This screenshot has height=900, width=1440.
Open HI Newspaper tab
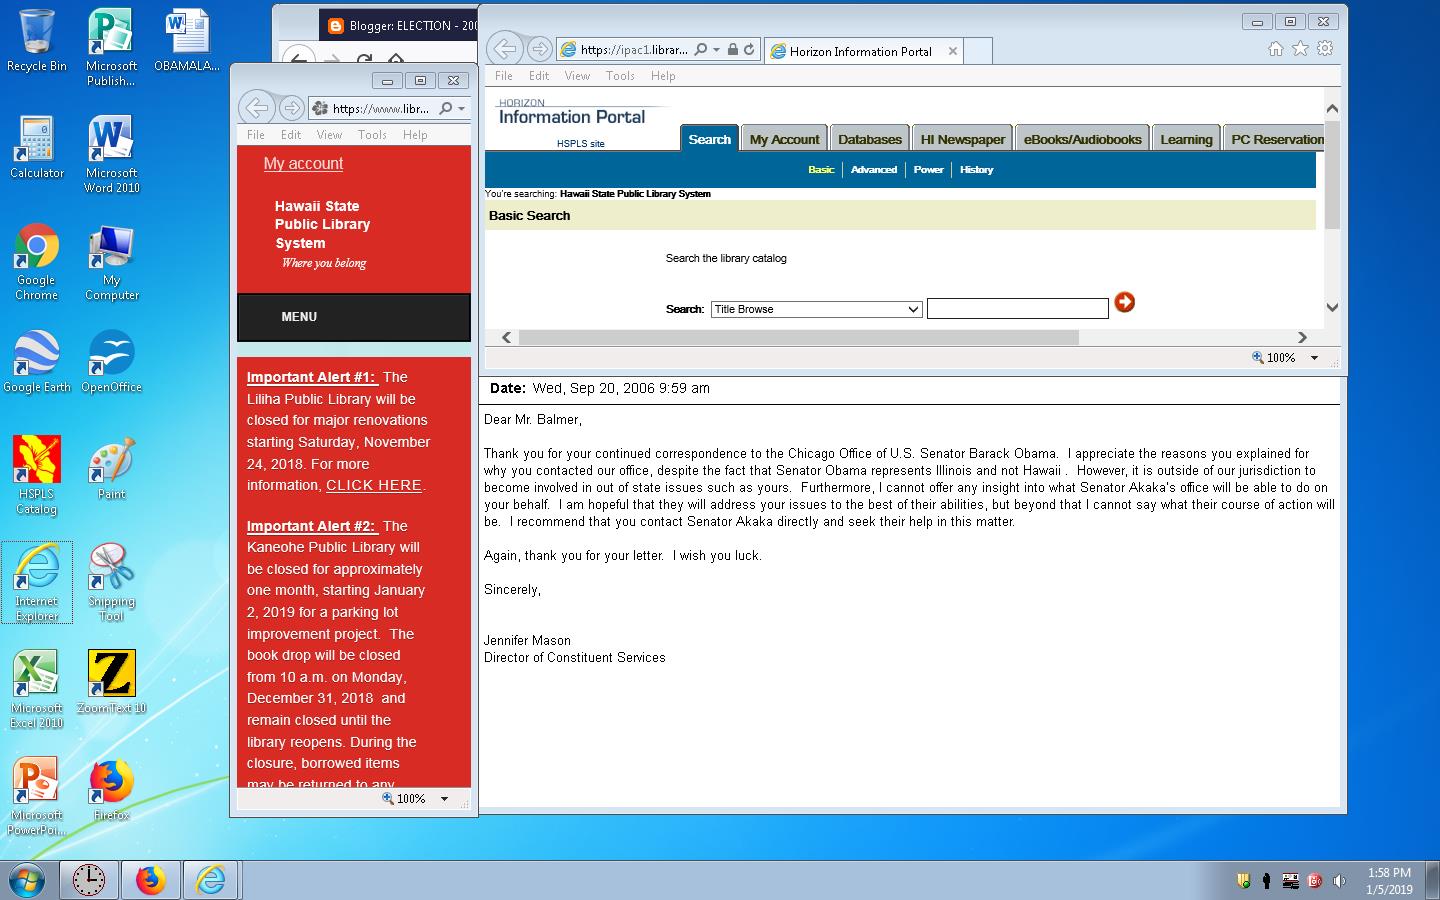coord(963,139)
